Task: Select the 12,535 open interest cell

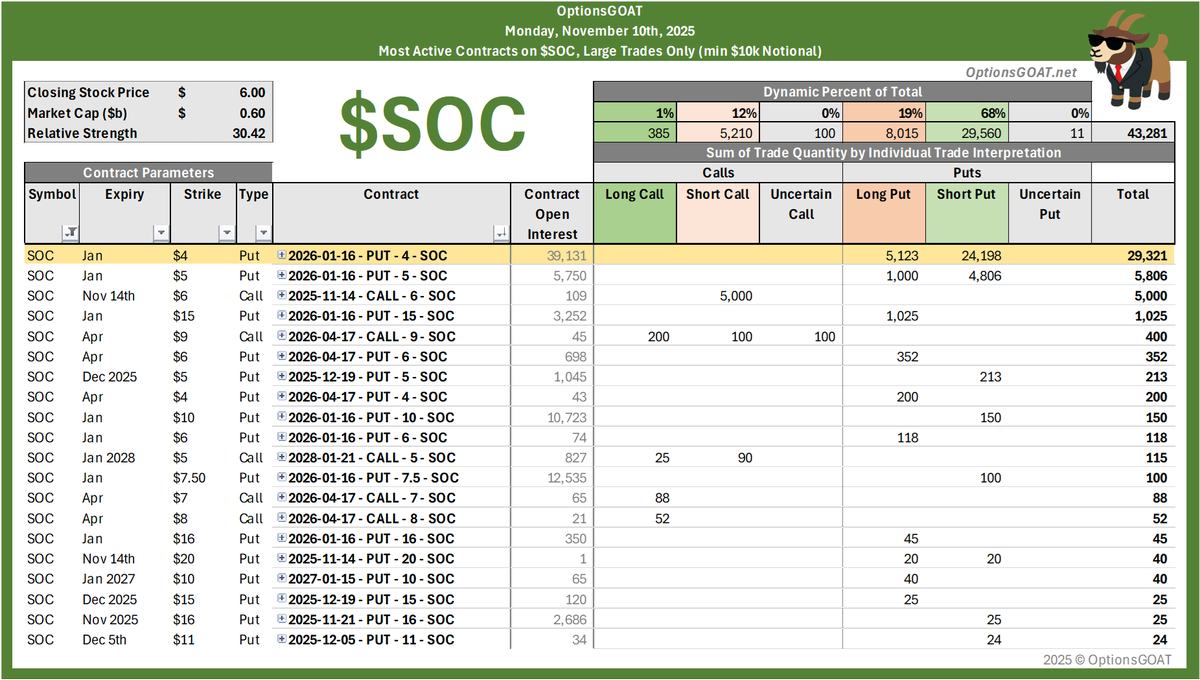Action: (552, 478)
